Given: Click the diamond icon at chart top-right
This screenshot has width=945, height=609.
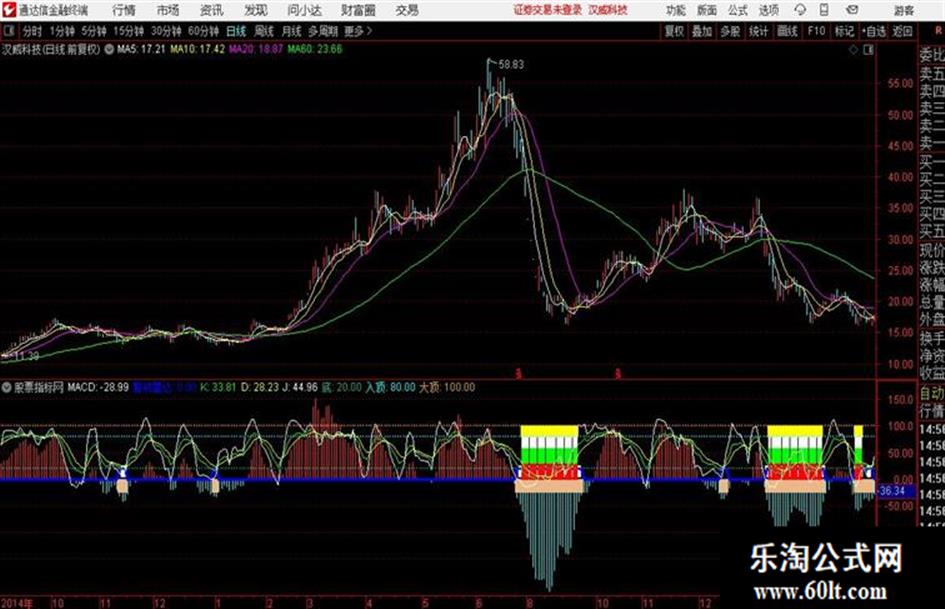Looking at the screenshot, I should click(x=853, y=50).
